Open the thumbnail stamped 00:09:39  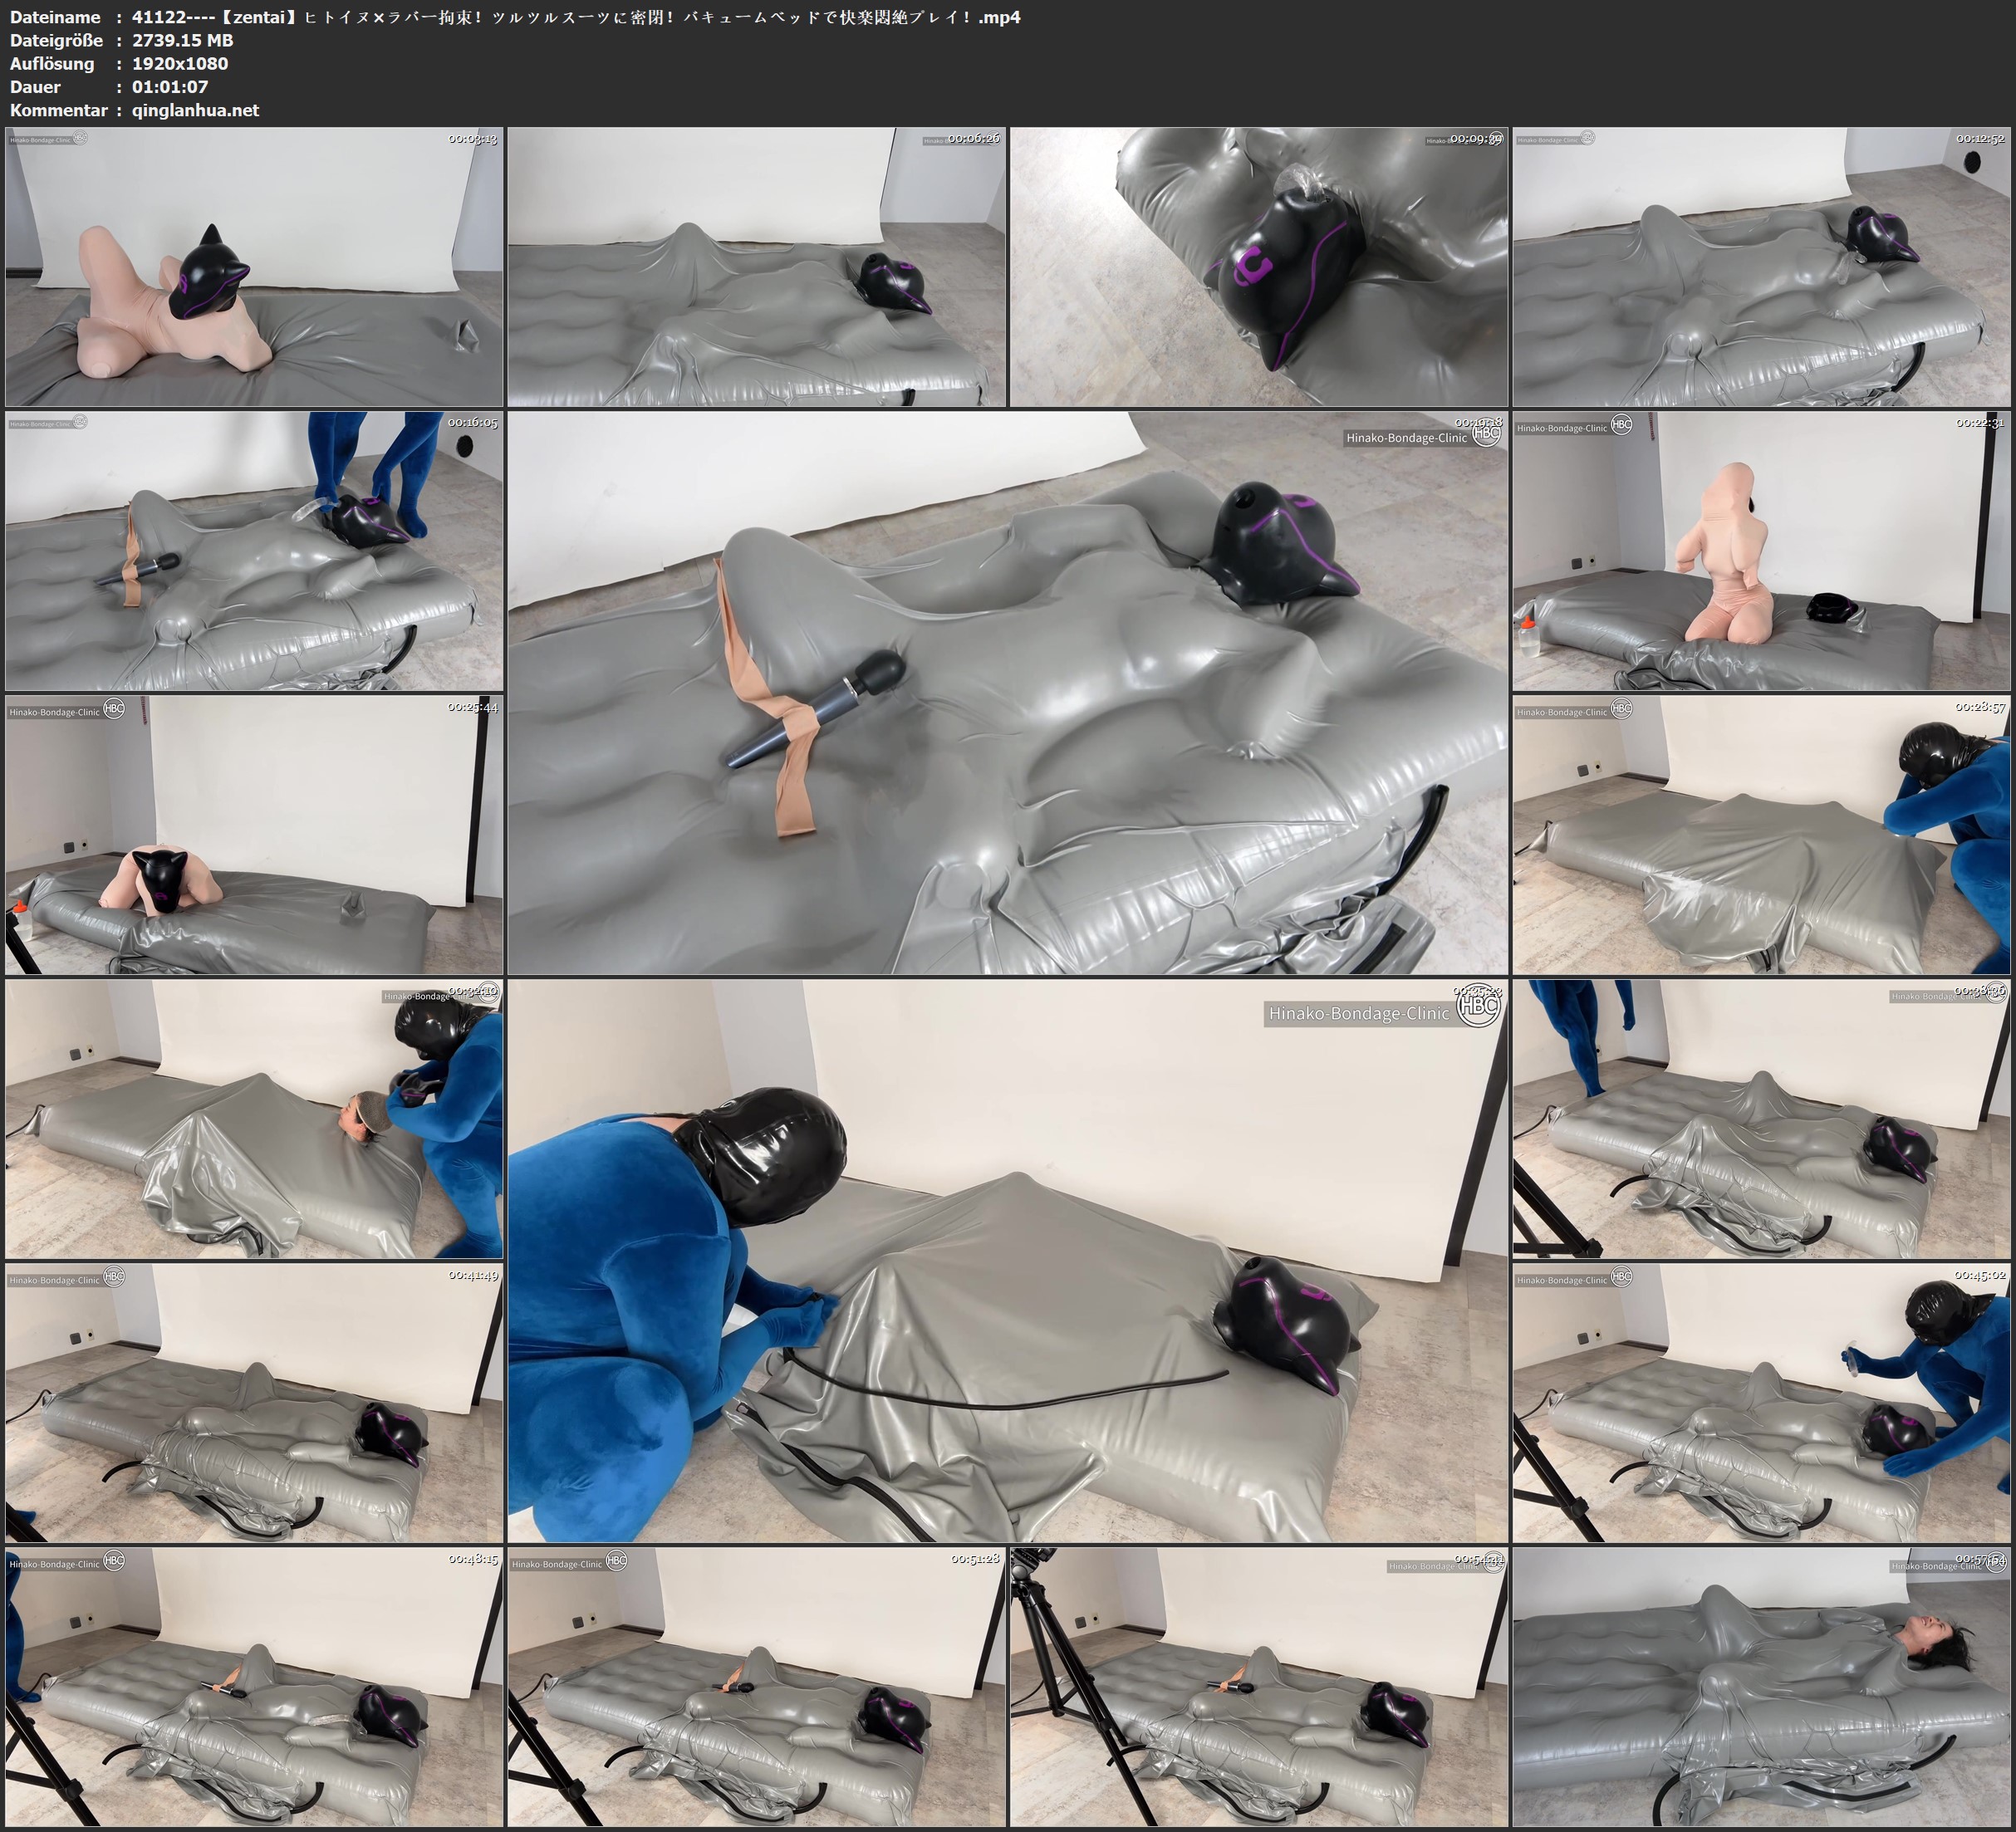(1259, 267)
